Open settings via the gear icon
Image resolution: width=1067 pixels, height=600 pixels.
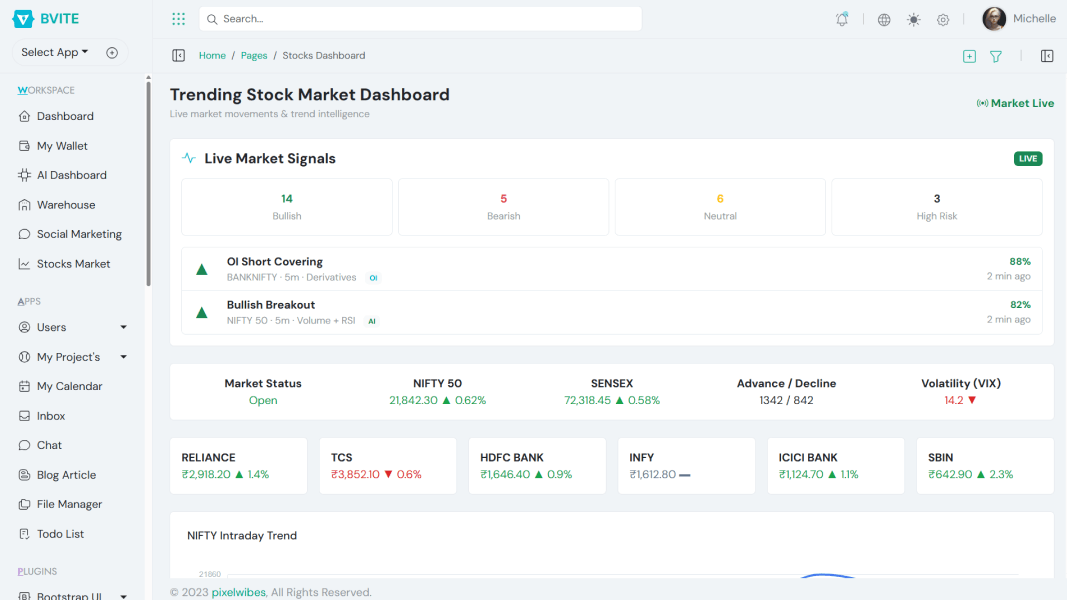coord(942,18)
